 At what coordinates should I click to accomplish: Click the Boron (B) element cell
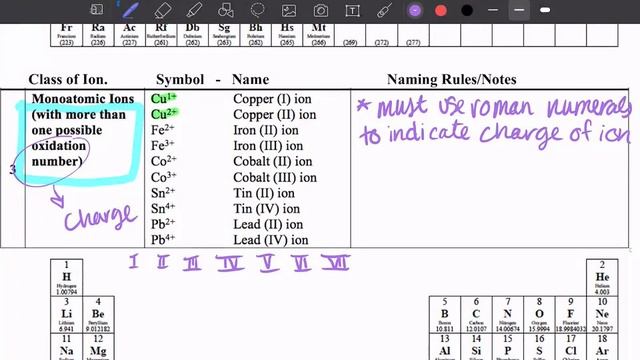pyautogui.click(x=445, y=314)
